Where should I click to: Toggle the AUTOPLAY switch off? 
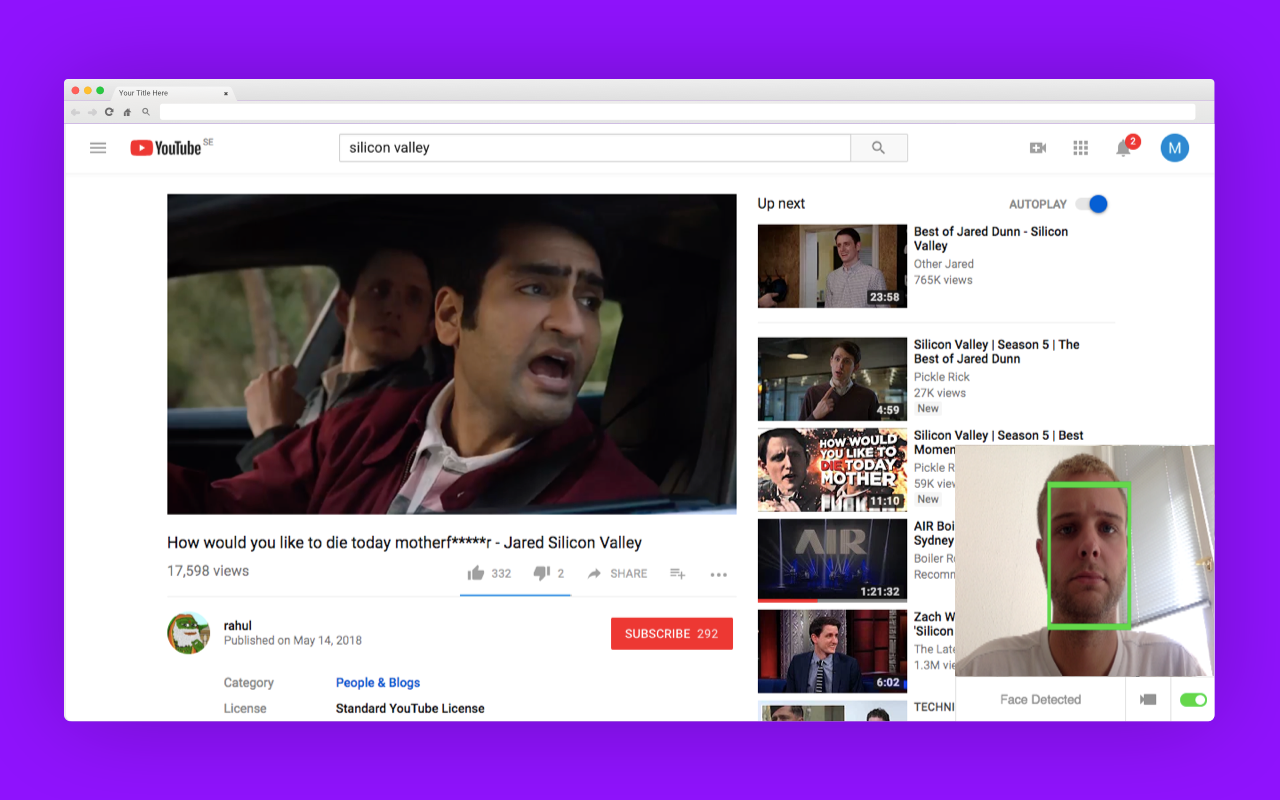click(1092, 204)
